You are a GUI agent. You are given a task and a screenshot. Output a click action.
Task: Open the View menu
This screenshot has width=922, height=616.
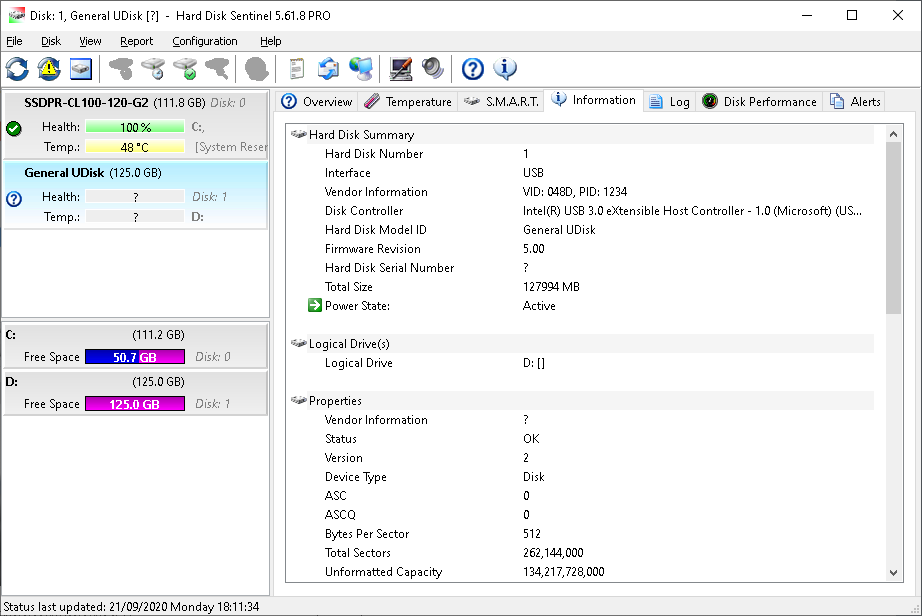[90, 41]
